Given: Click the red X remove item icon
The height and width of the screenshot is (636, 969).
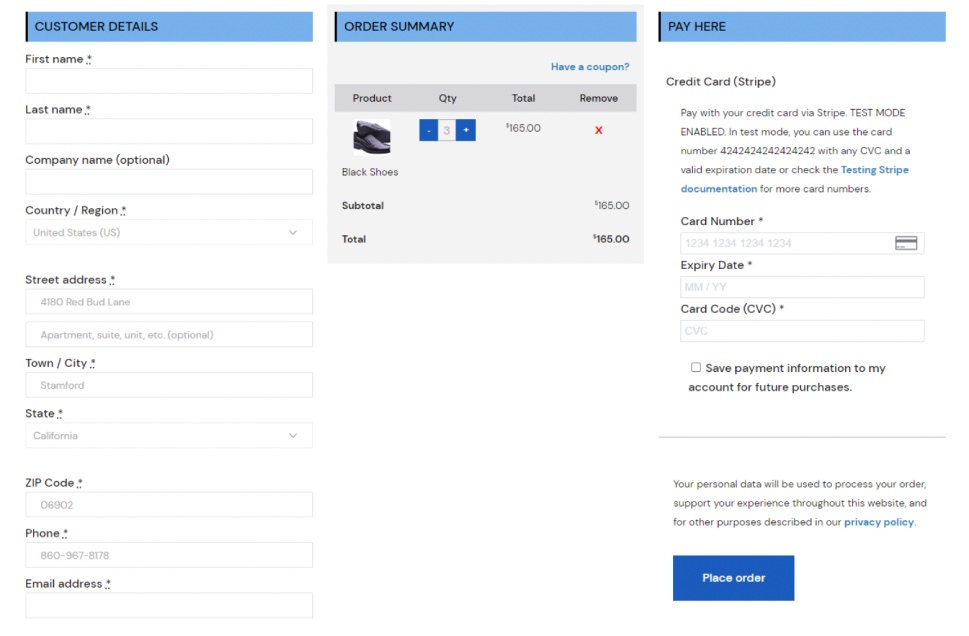Looking at the screenshot, I should tap(598, 130).
